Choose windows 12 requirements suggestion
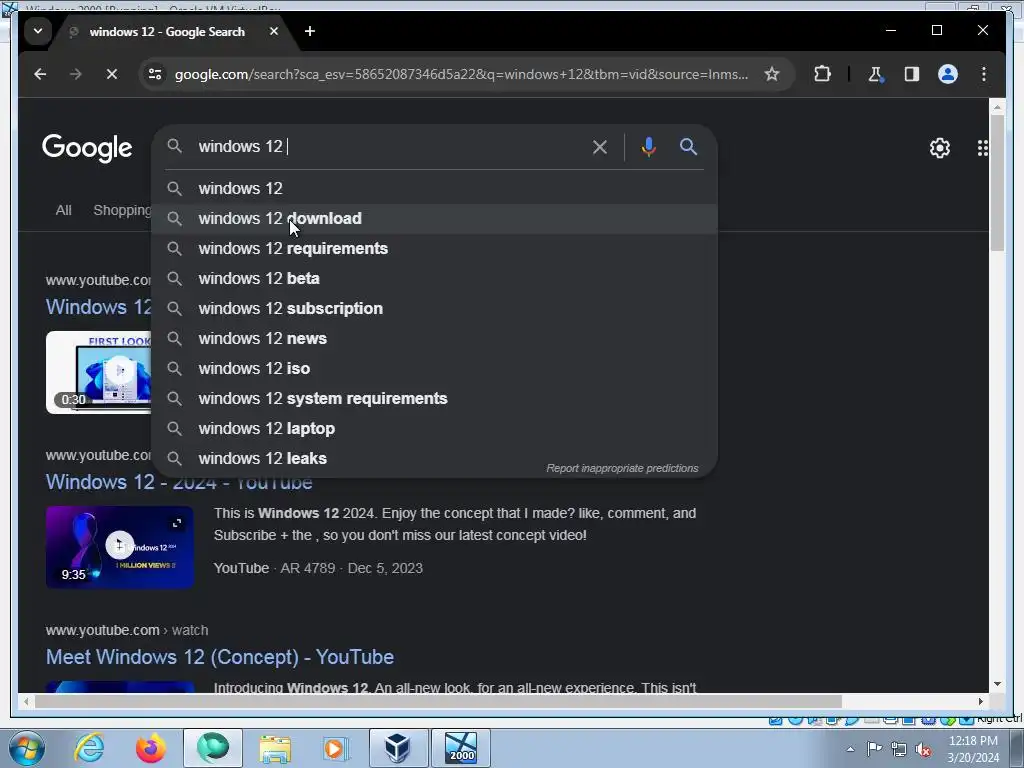The height and width of the screenshot is (768, 1024). (434, 248)
